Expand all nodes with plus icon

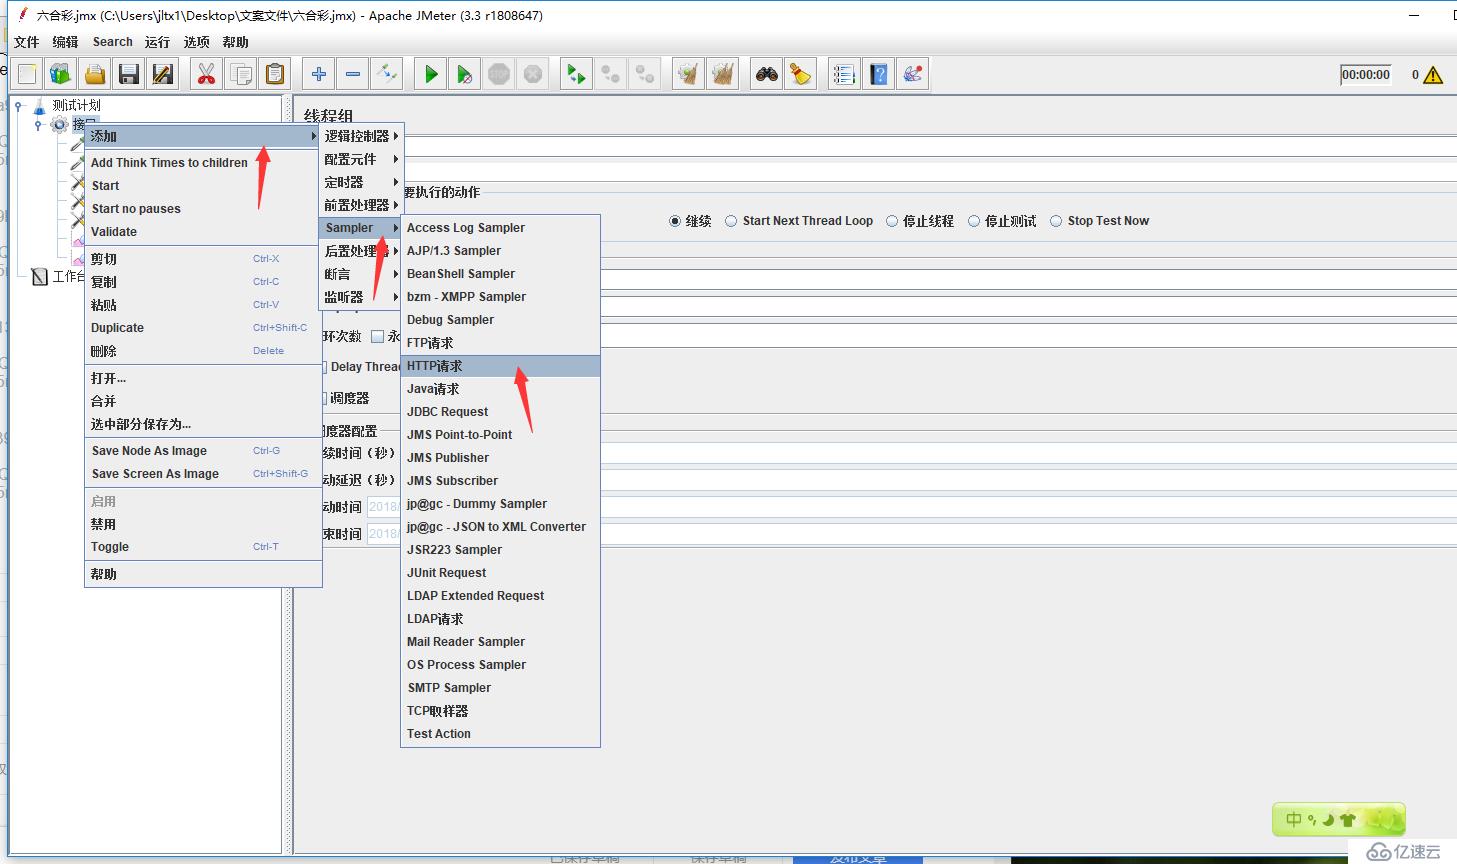[319, 74]
